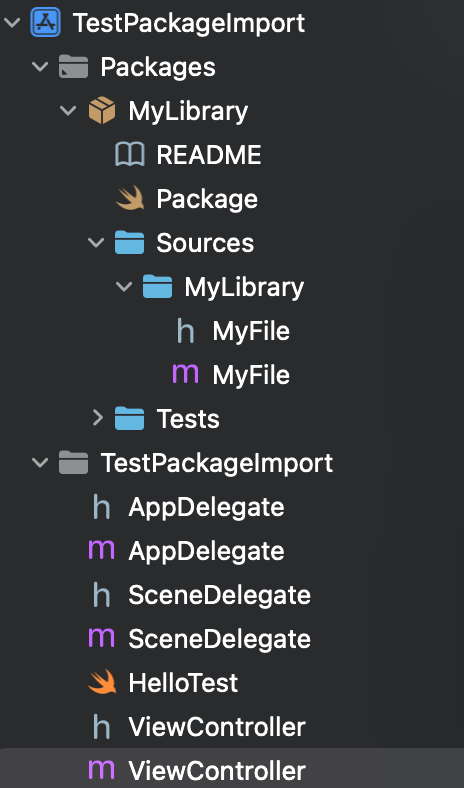Collapse the Sources folder chevron

[96, 243]
